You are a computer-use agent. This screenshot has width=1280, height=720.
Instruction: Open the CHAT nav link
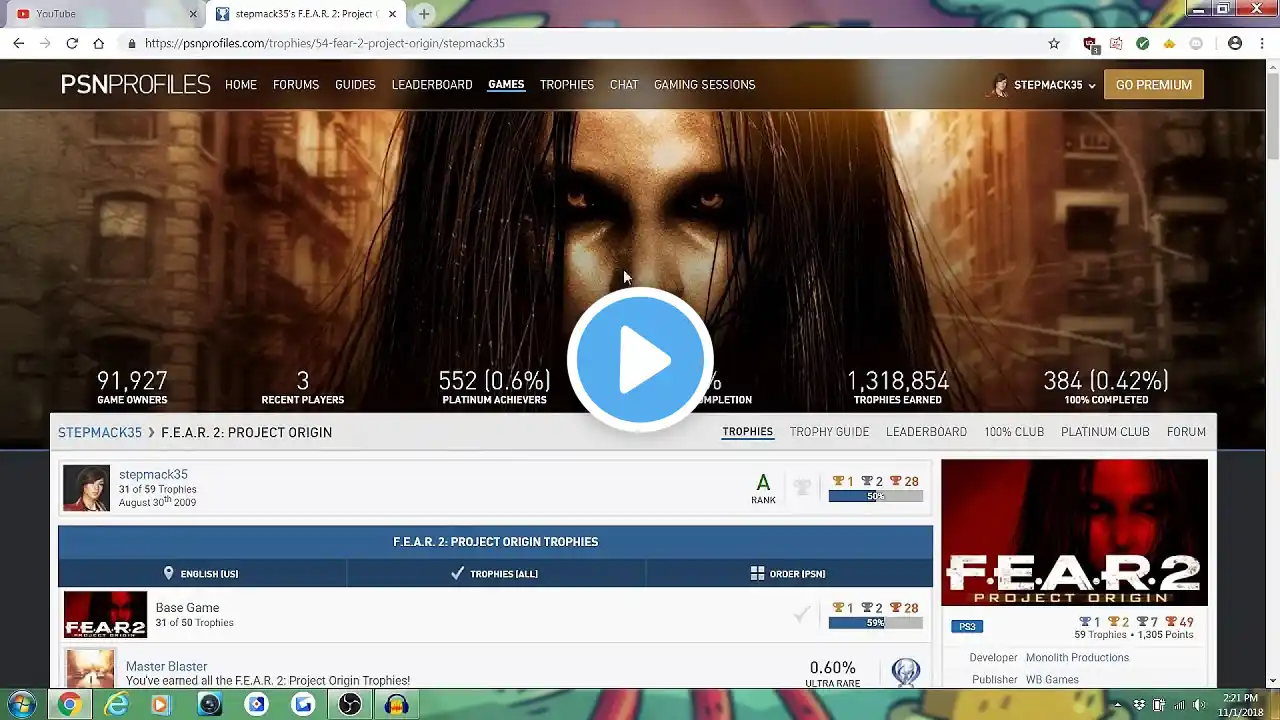coord(624,85)
